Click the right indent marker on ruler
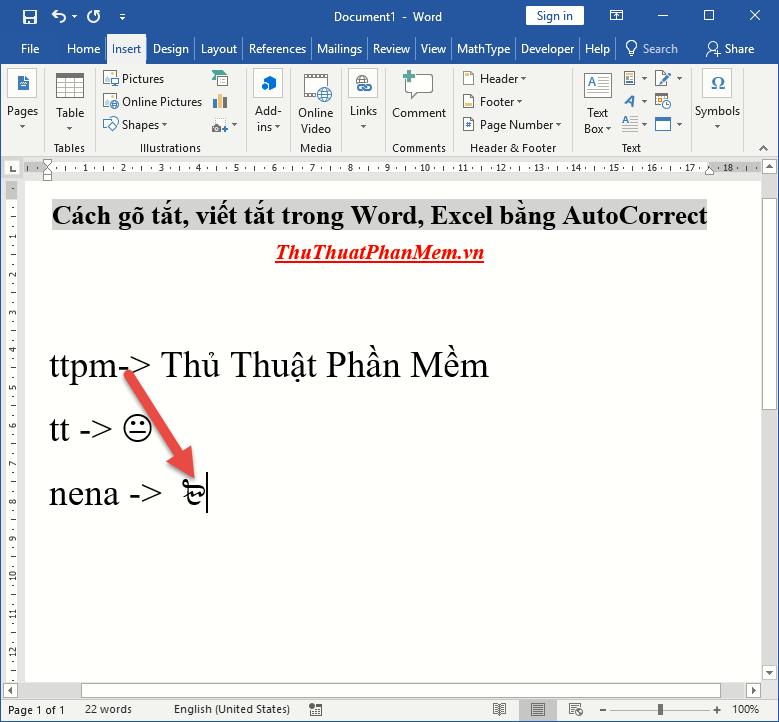The image size is (779, 722). pos(709,171)
